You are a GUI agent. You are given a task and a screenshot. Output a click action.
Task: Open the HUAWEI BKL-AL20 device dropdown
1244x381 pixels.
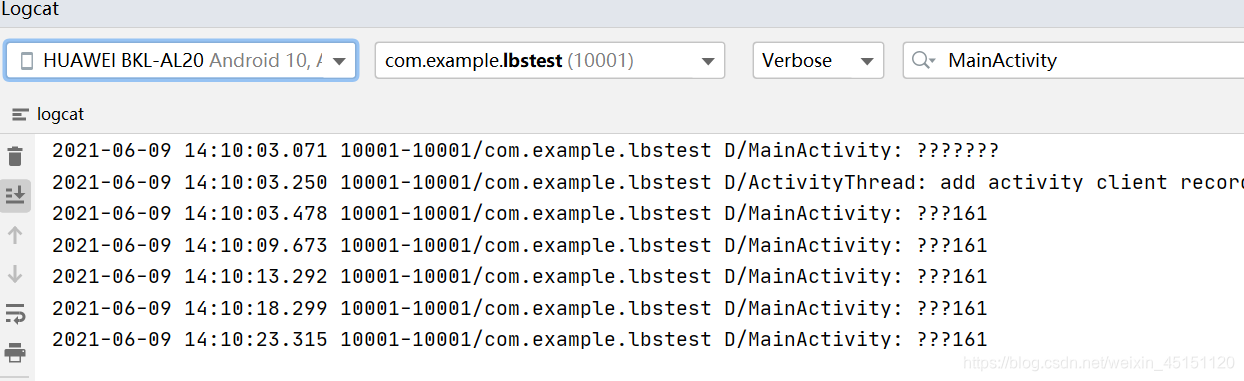[181, 60]
